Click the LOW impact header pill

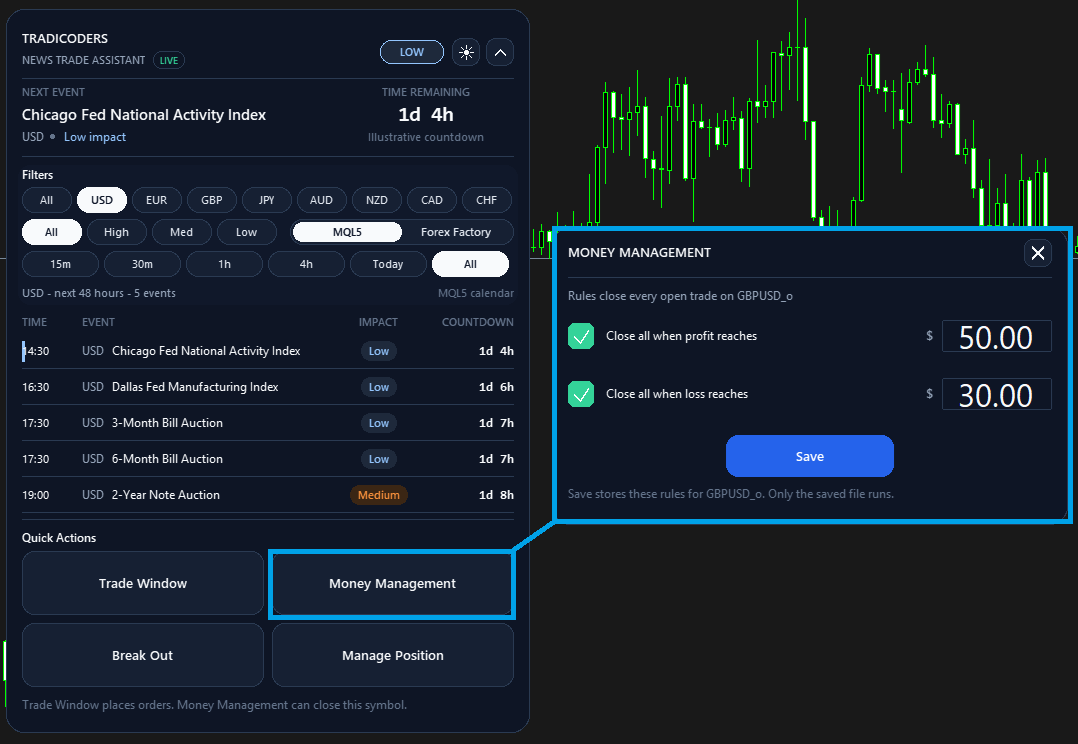(x=412, y=52)
